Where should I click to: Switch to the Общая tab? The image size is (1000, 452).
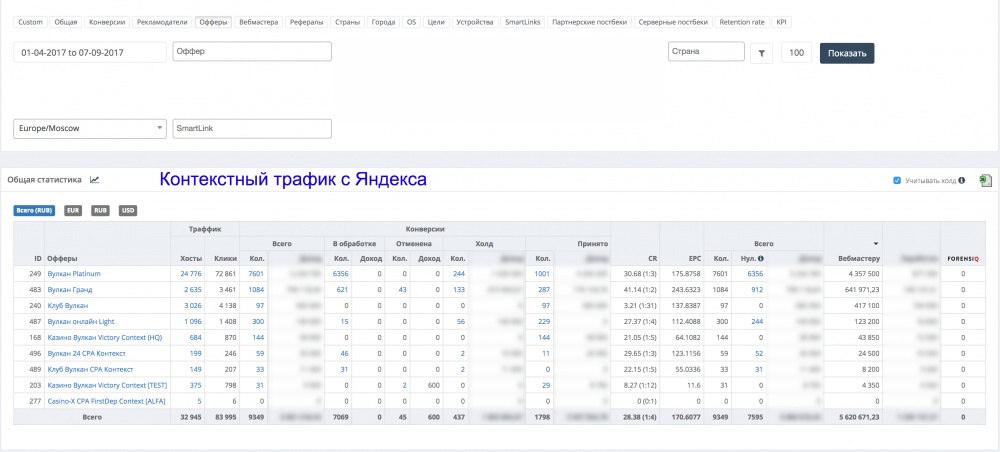click(x=66, y=22)
